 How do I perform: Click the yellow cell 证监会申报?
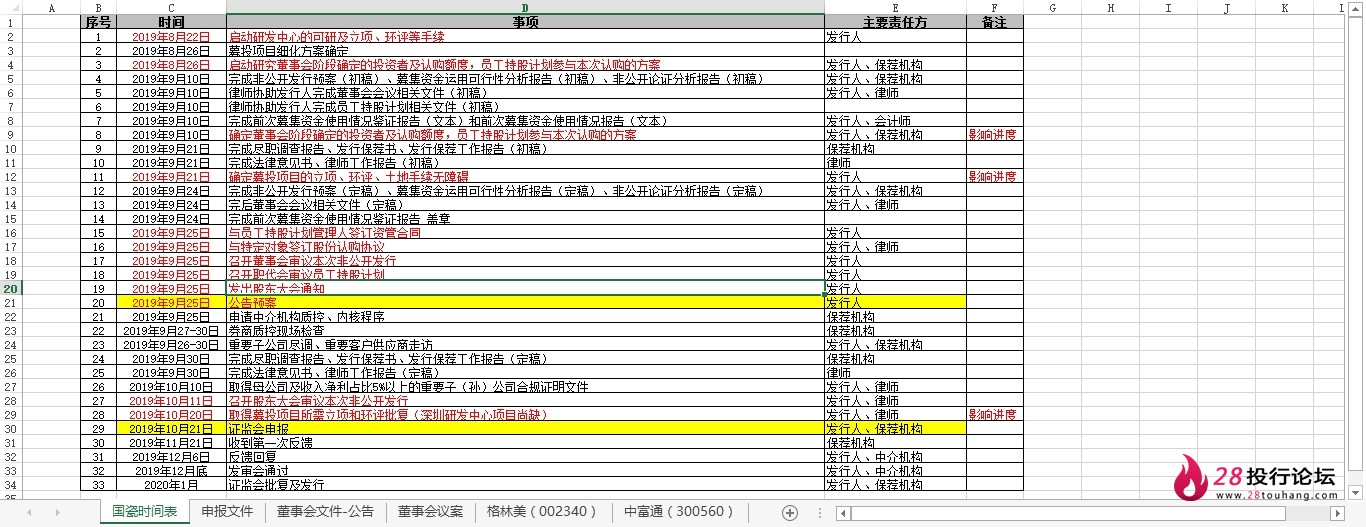pos(525,428)
